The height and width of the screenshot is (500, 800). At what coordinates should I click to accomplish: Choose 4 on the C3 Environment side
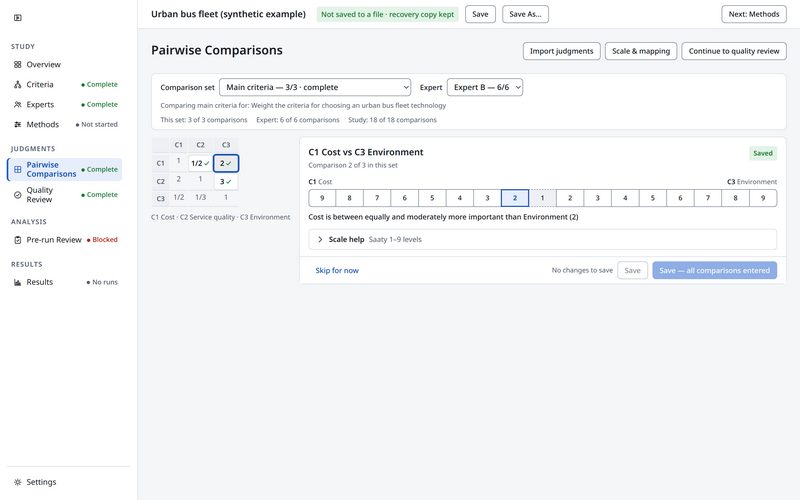click(x=625, y=198)
